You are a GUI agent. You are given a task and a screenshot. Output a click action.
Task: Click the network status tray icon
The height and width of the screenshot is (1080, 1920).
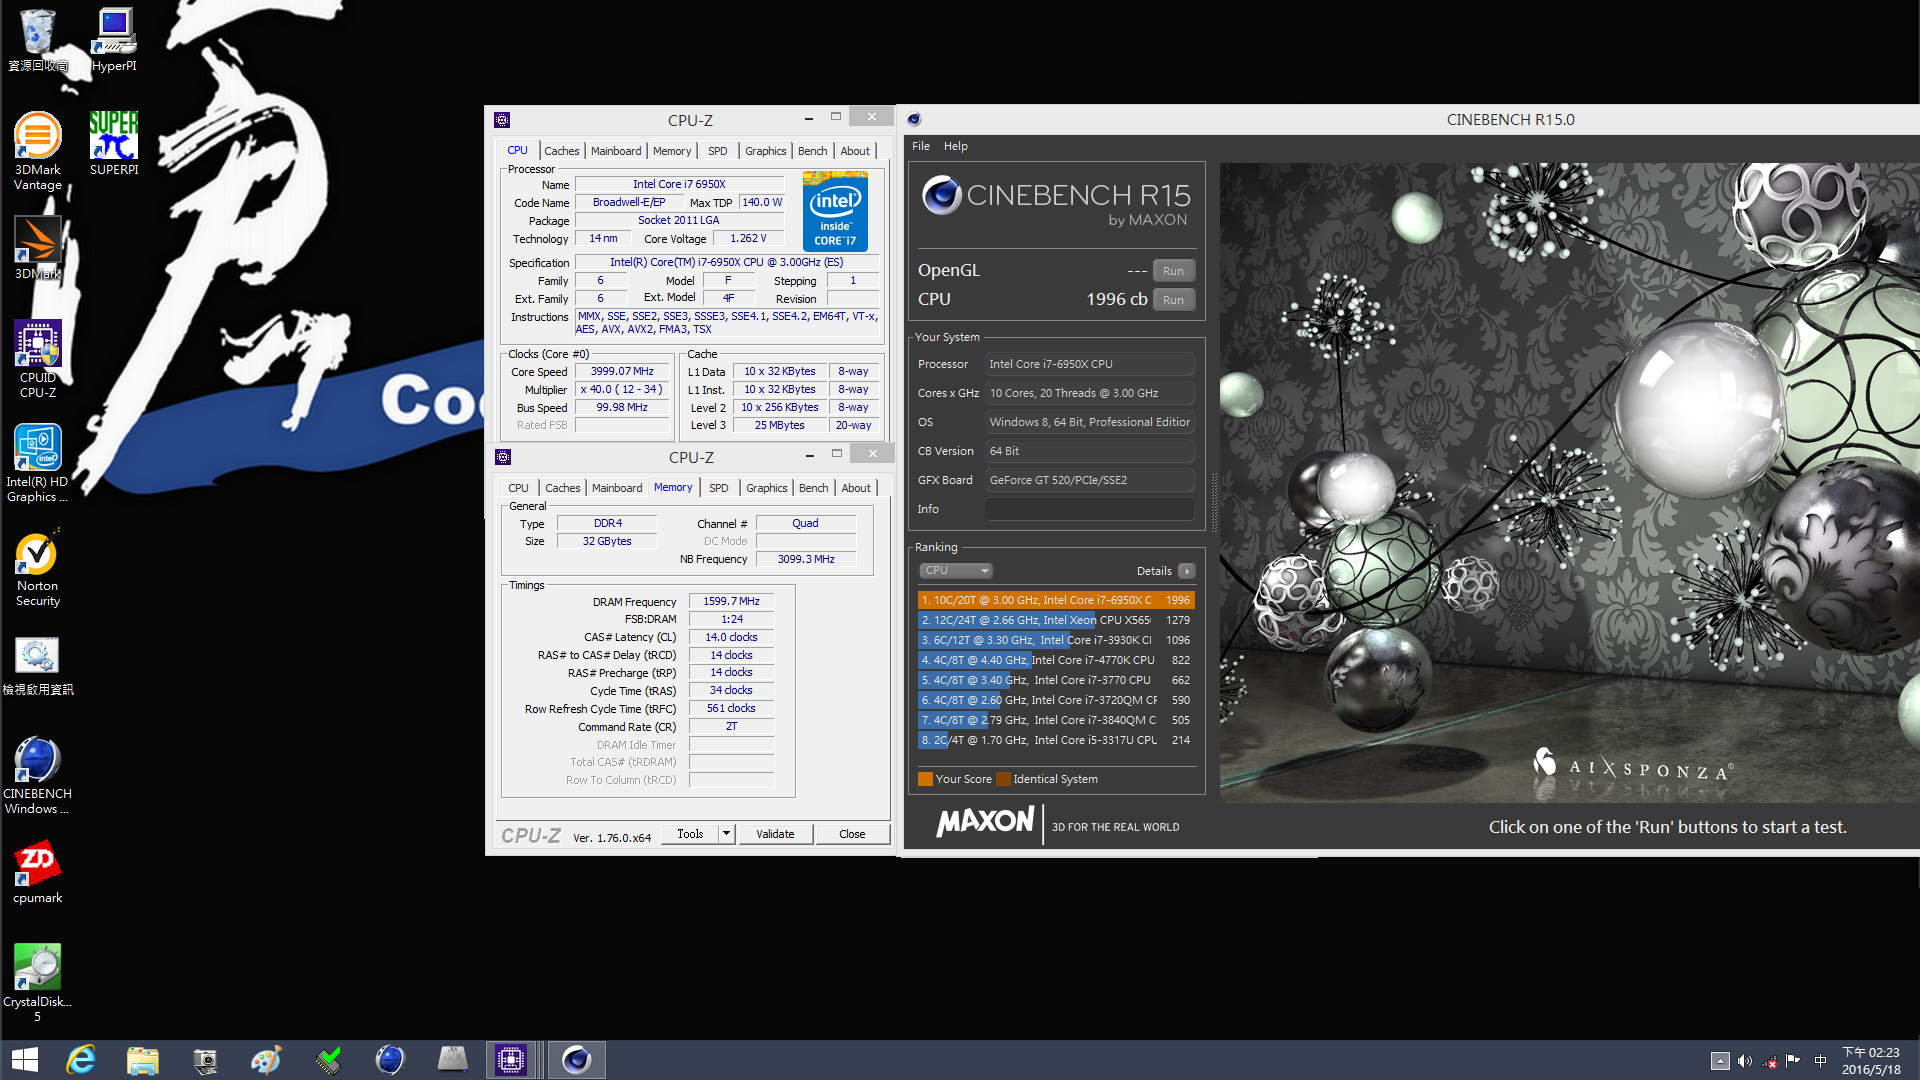point(1769,1061)
